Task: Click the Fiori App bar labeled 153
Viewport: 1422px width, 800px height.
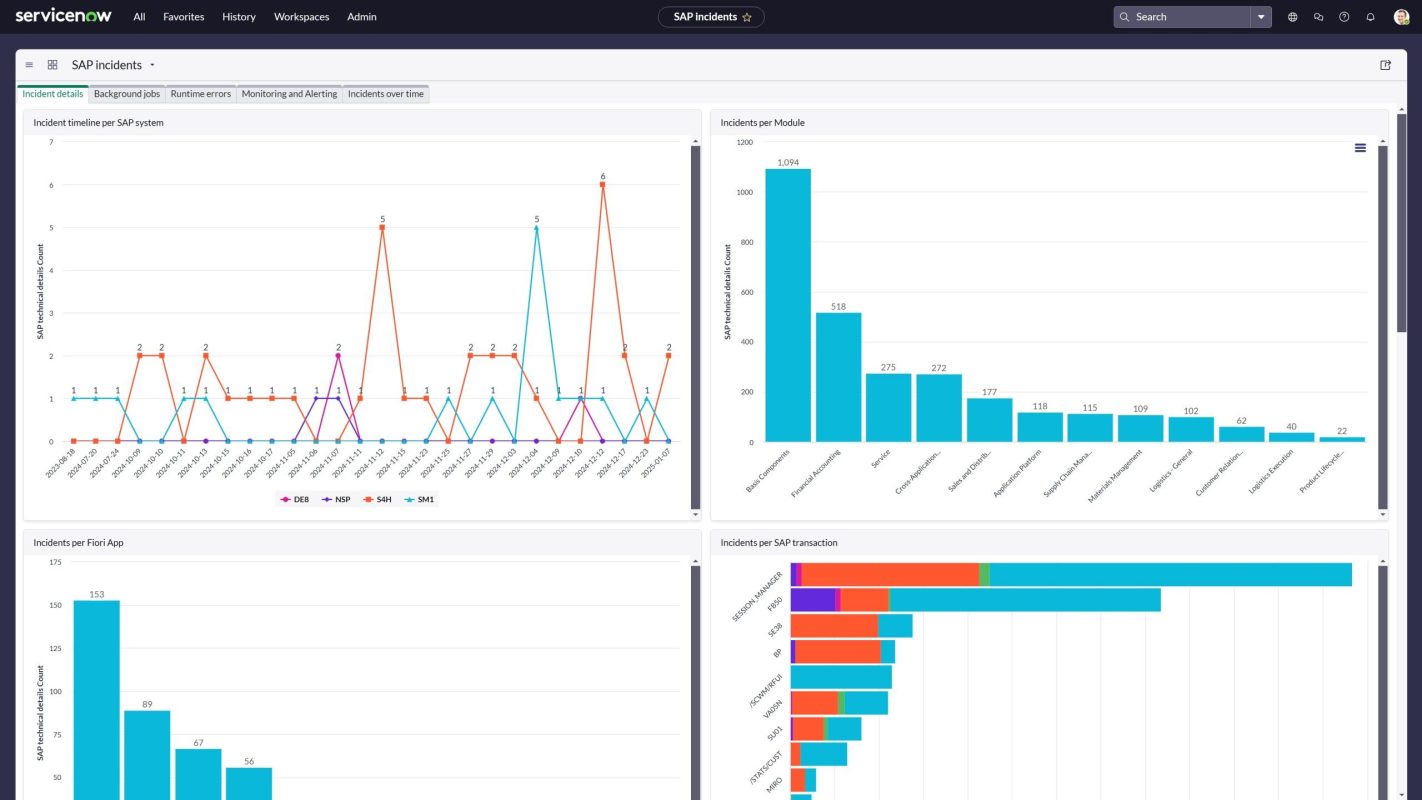Action: (96, 700)
